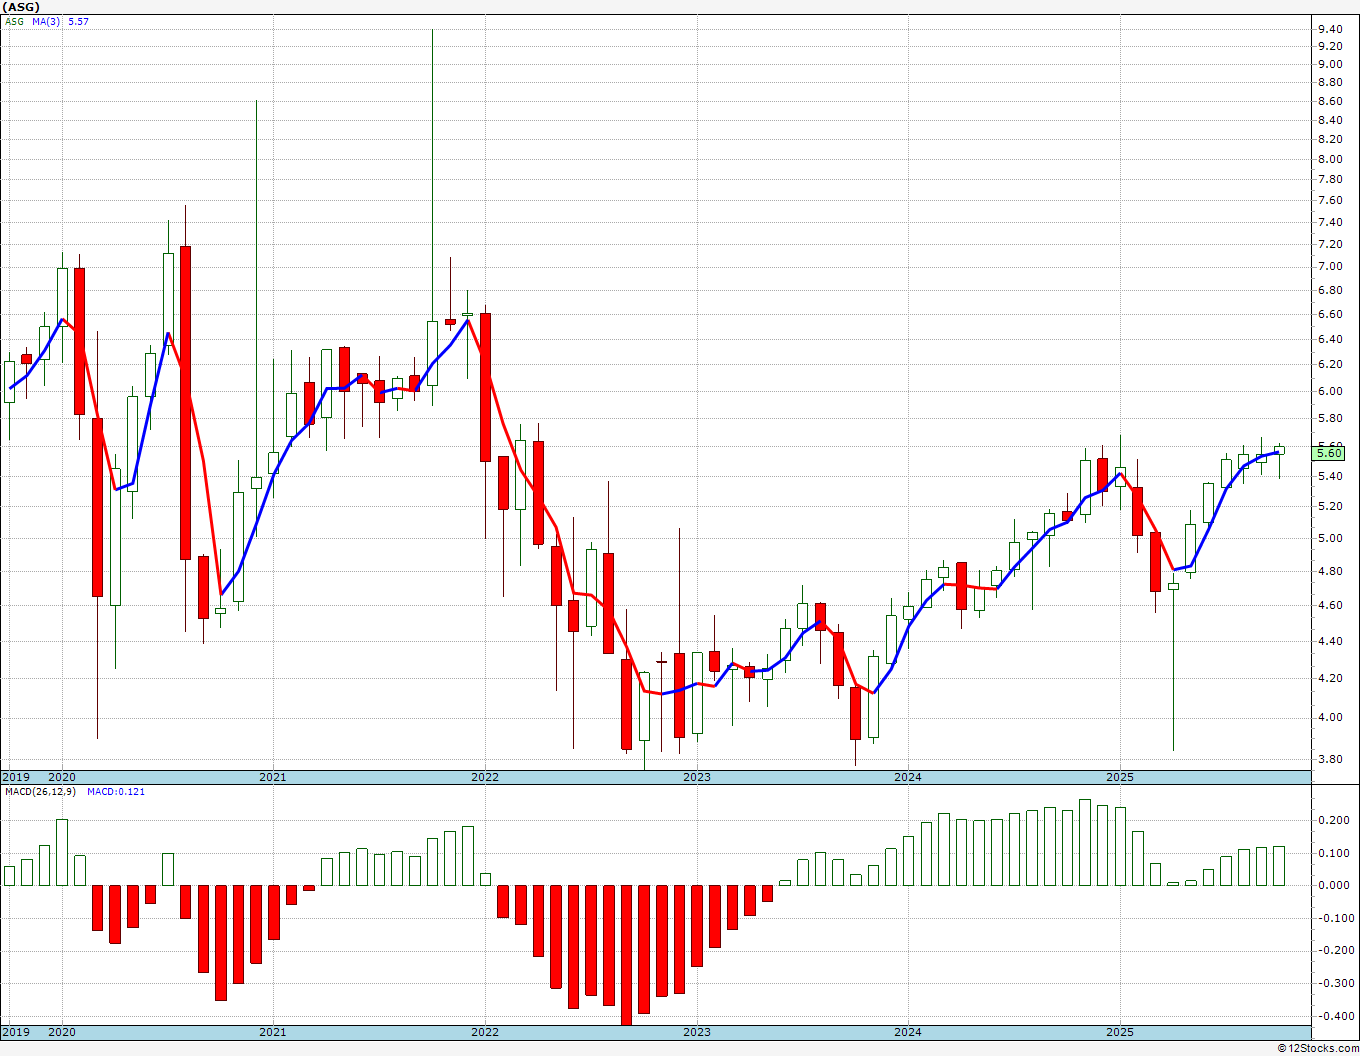Screen dimensions: 1360x1056
Task: Pick 2020 on the MACD panel time axis
Action: [62, 1032]
